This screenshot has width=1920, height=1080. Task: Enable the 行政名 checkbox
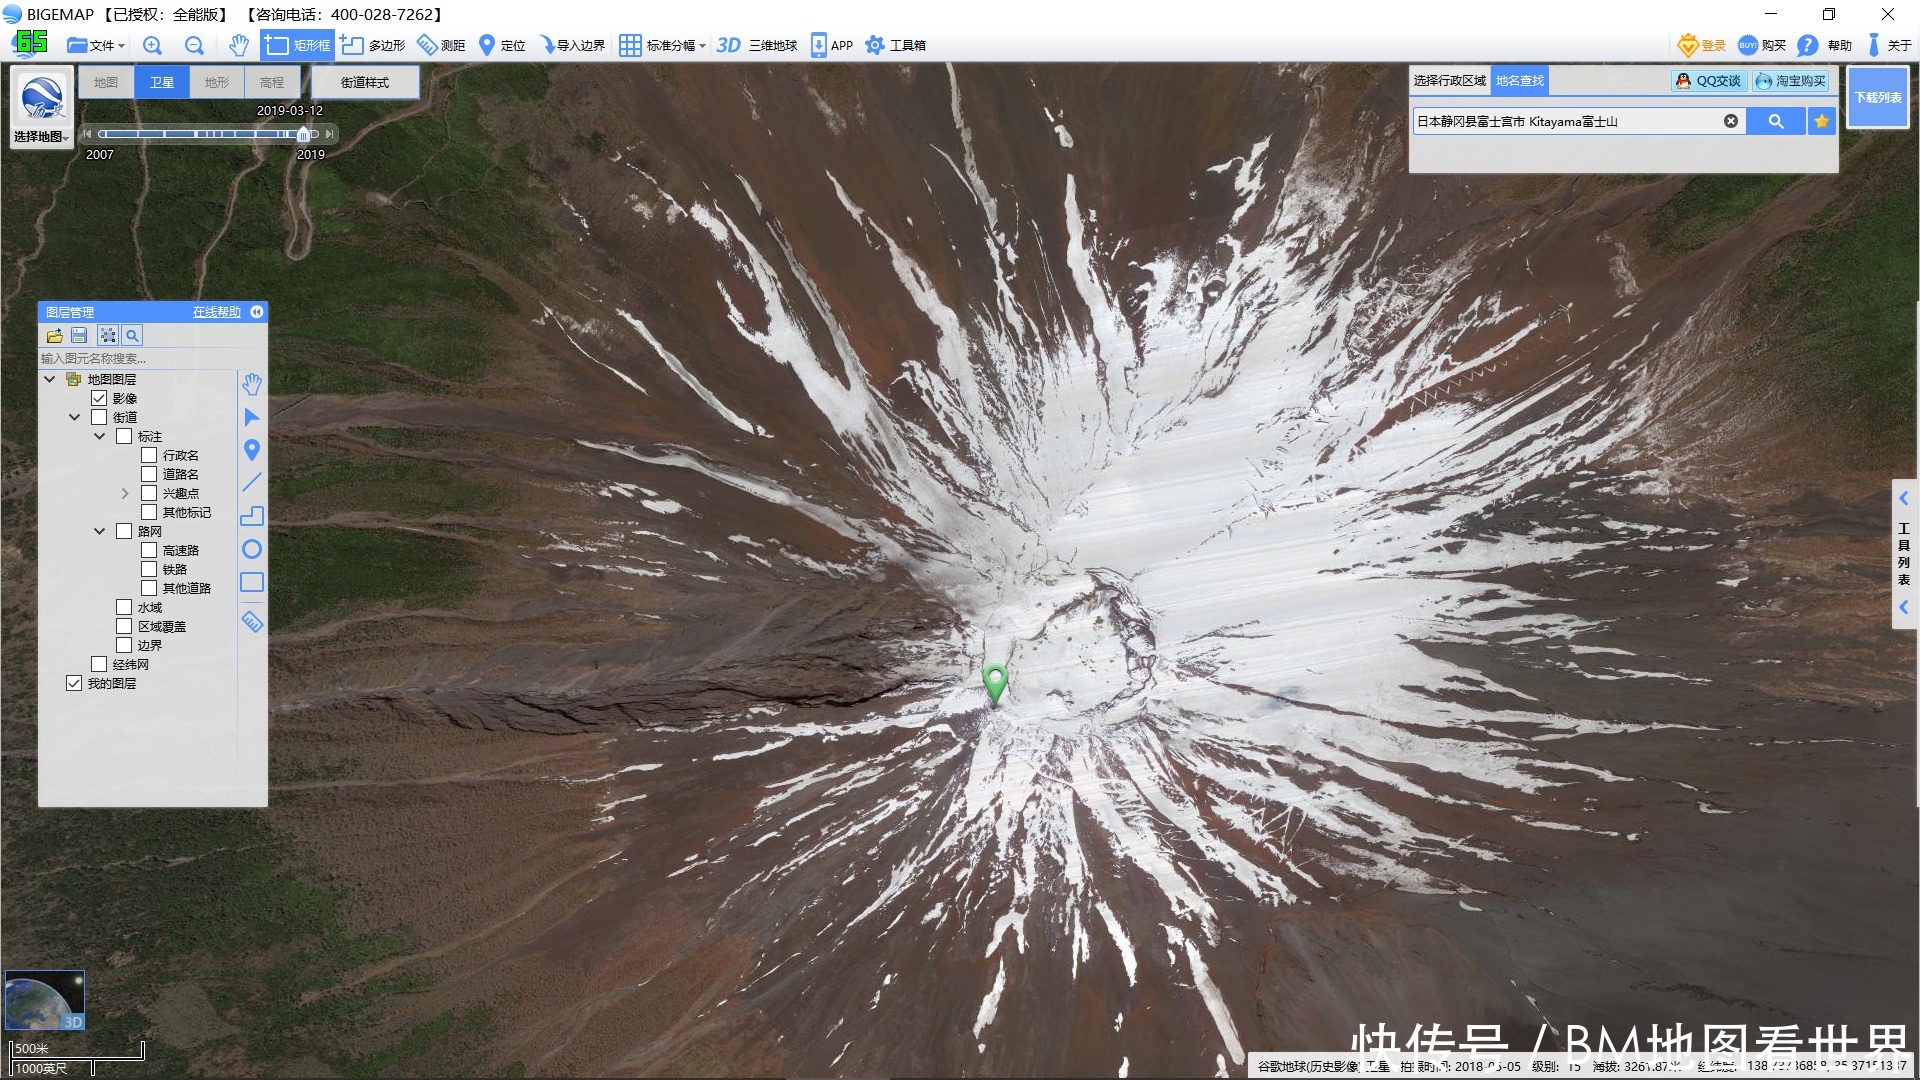click(149, 455)
